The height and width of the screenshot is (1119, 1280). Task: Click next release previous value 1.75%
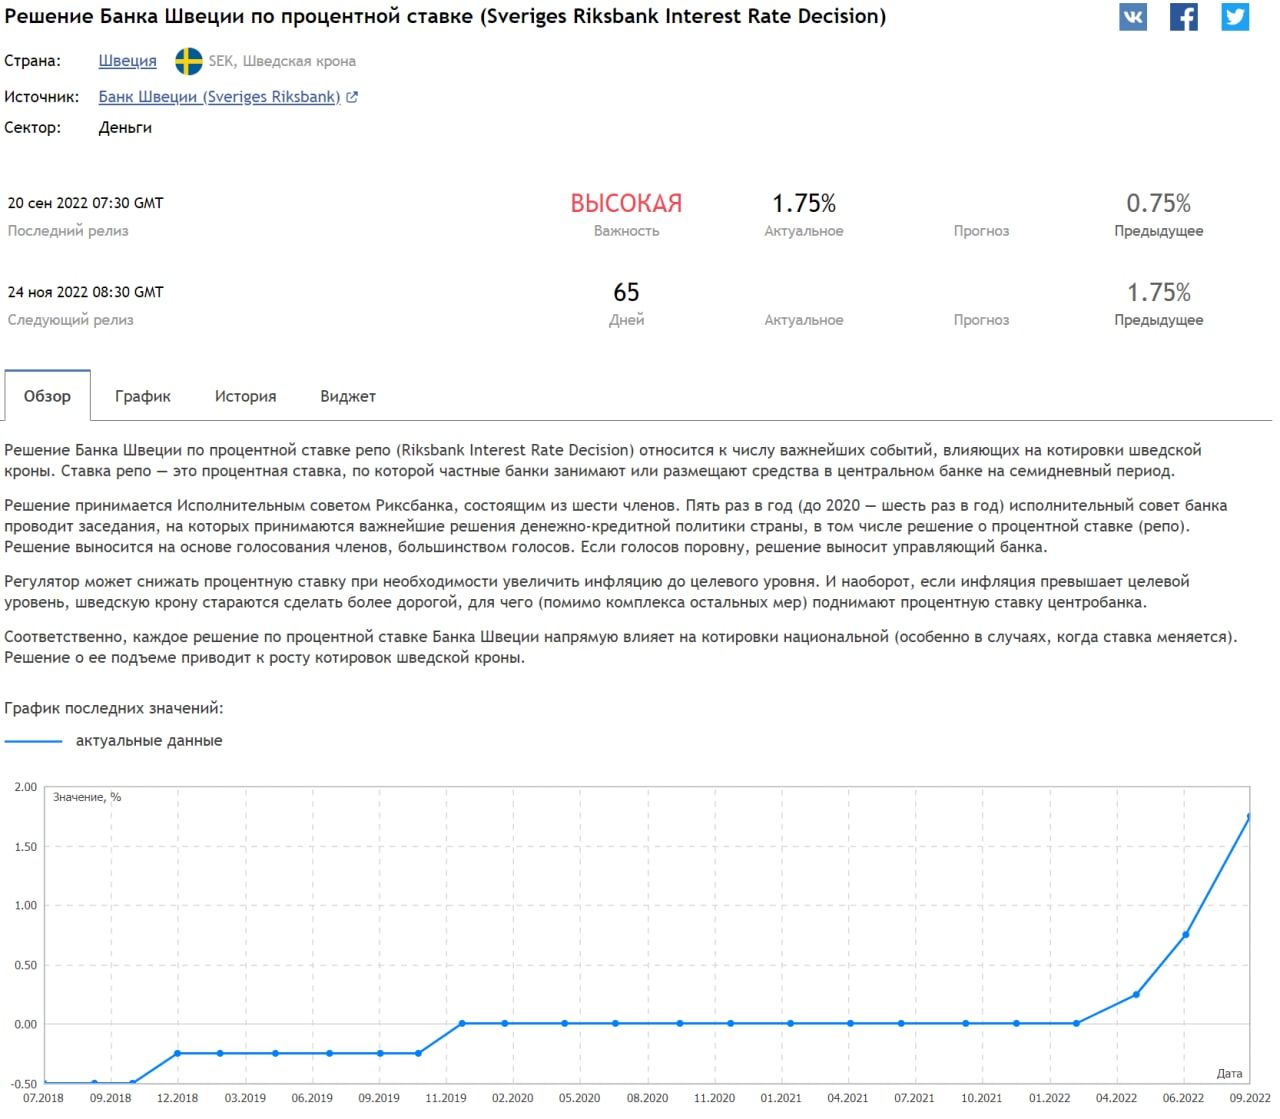(1159, 292)
